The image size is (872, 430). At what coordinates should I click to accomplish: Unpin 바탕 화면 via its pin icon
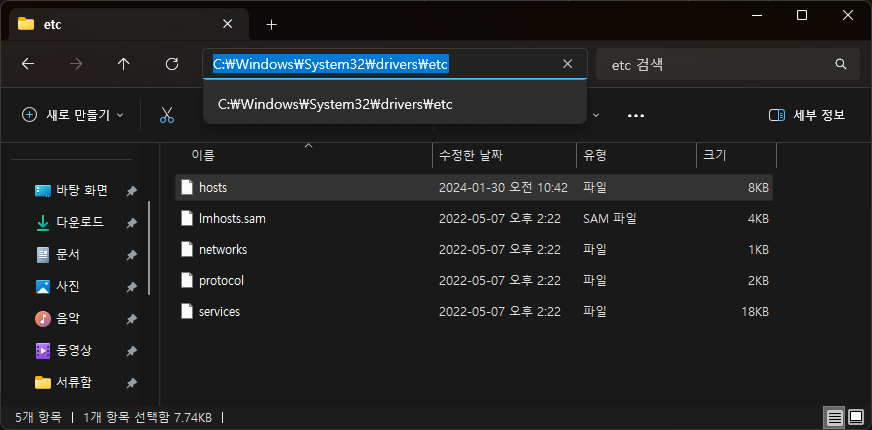click(131, 191)
